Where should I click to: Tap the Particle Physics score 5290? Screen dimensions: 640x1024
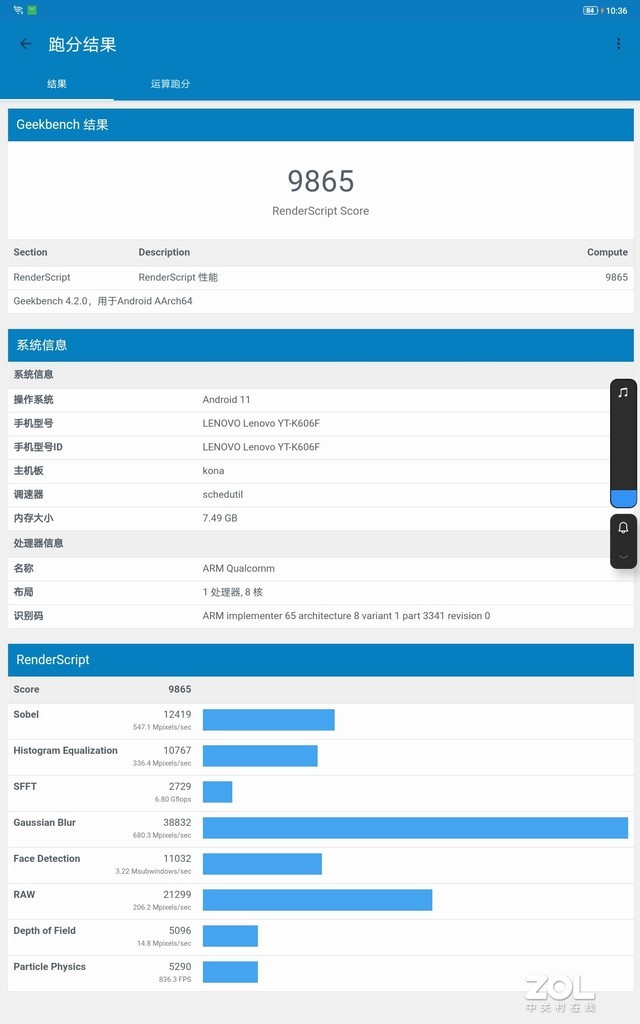(180, 967)
